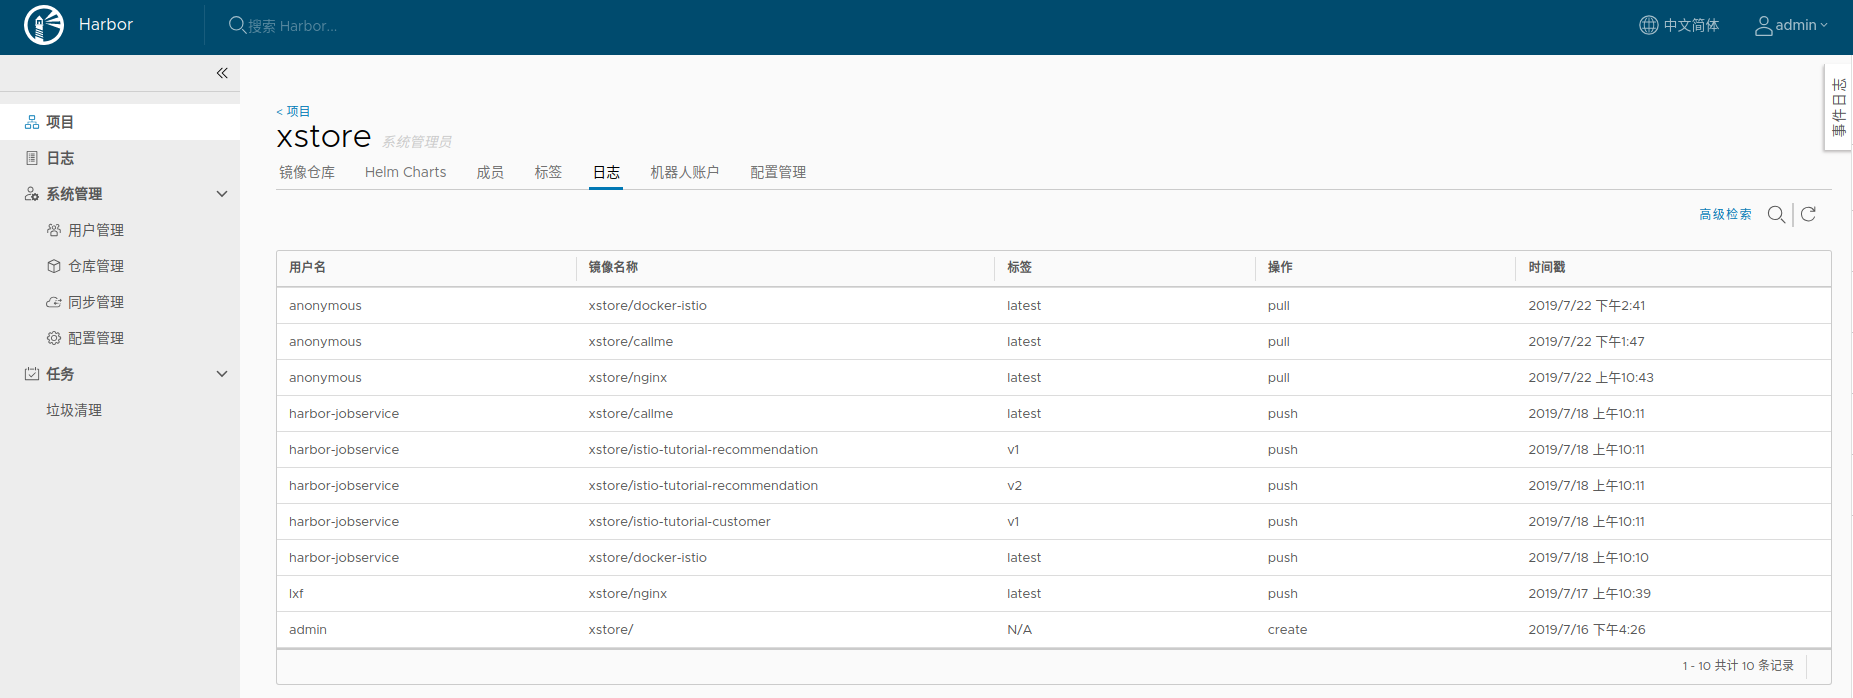Click the log search magnifier icon
The width and height of the screenshot is (1853, 698).
[1776, 214]
